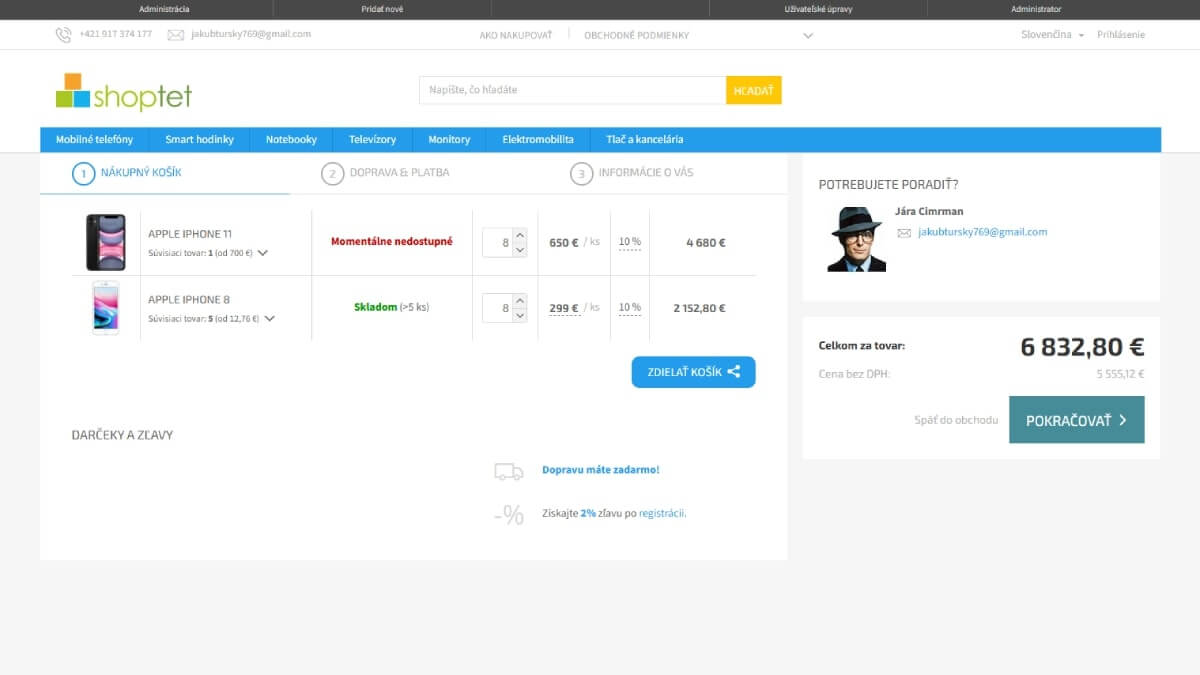The height and width of the screenshot is (675, 1200).
Task: Decrease the iPhone 8 quantity
Action: tap(520, 315)
